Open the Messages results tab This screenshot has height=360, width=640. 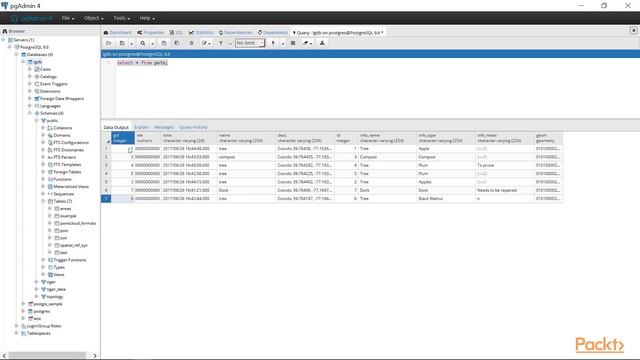point(164,127)
